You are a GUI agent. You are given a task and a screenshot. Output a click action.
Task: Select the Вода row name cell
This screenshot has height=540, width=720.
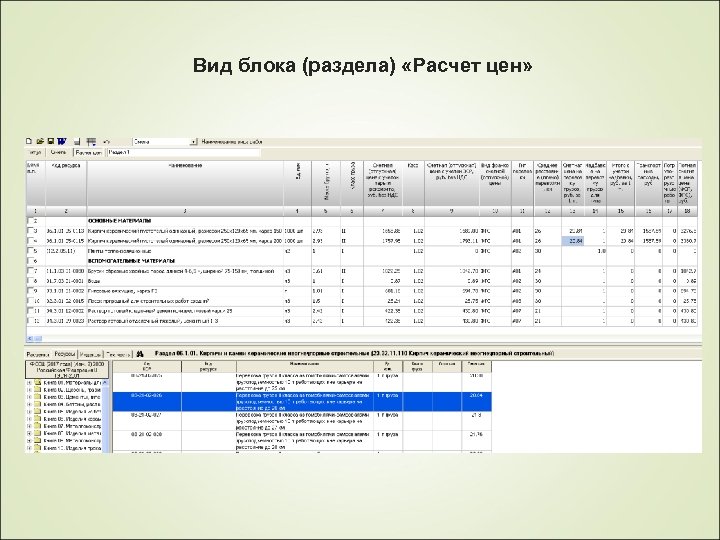click(185, 281)
